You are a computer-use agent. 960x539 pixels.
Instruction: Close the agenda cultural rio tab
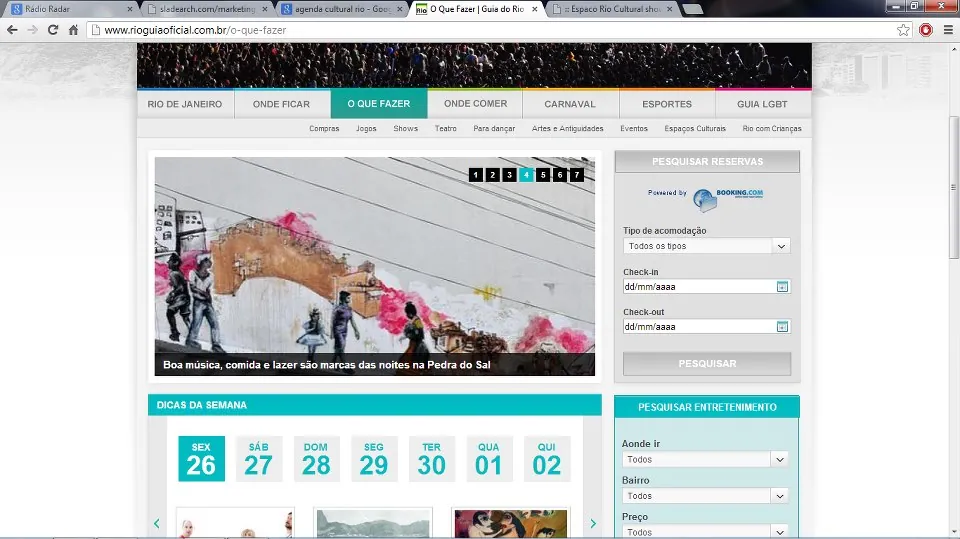400,9
